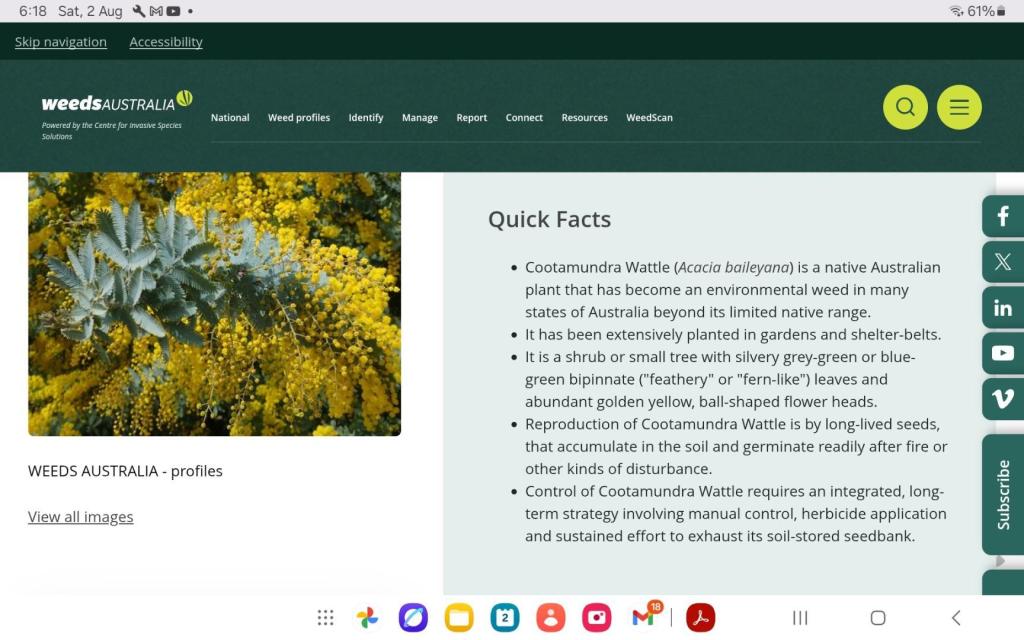This screenshot has height=640, width=1024.
Task: Click the Quick Facts heading
Action: [x=549, y=219]
